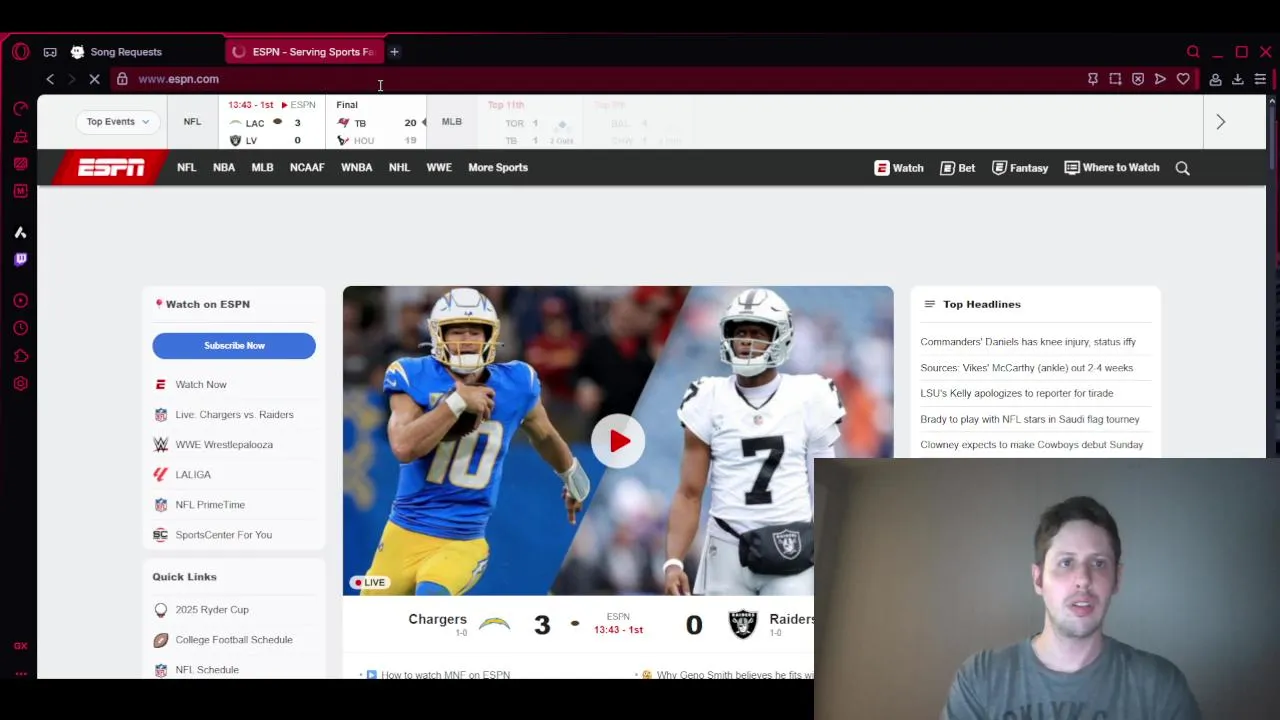Open the Easy Setup sliders icon
The width and height of the screenshot is (1280, 720).
tap(1260, 79)
